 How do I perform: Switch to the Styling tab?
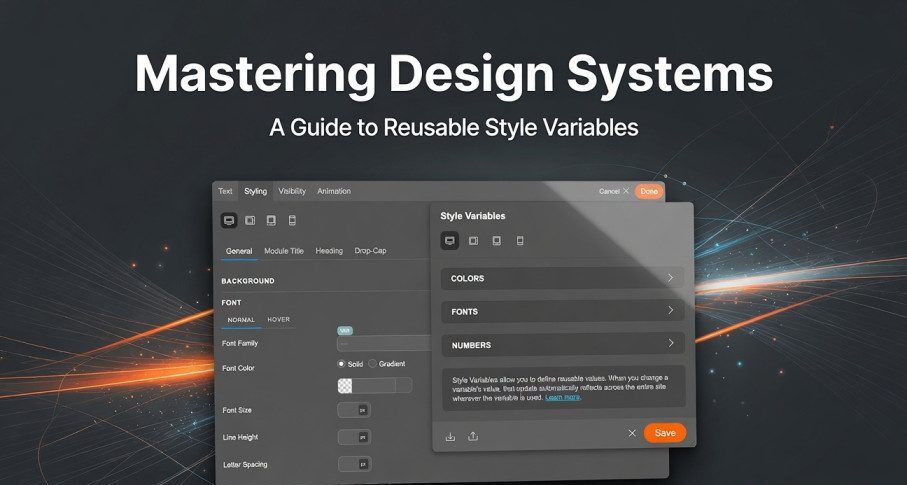pos(255,191)
